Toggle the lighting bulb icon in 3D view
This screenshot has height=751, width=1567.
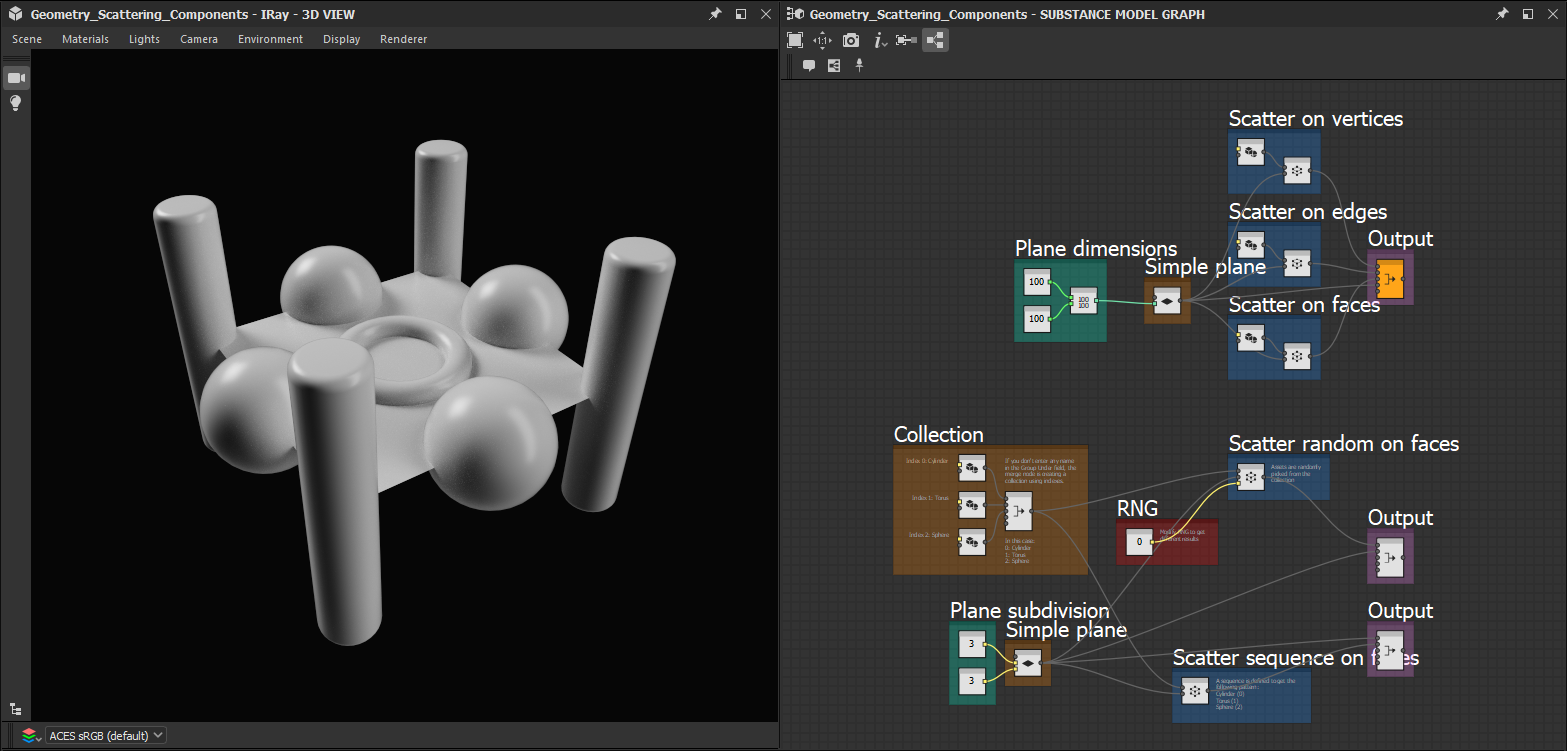point(15,102)
